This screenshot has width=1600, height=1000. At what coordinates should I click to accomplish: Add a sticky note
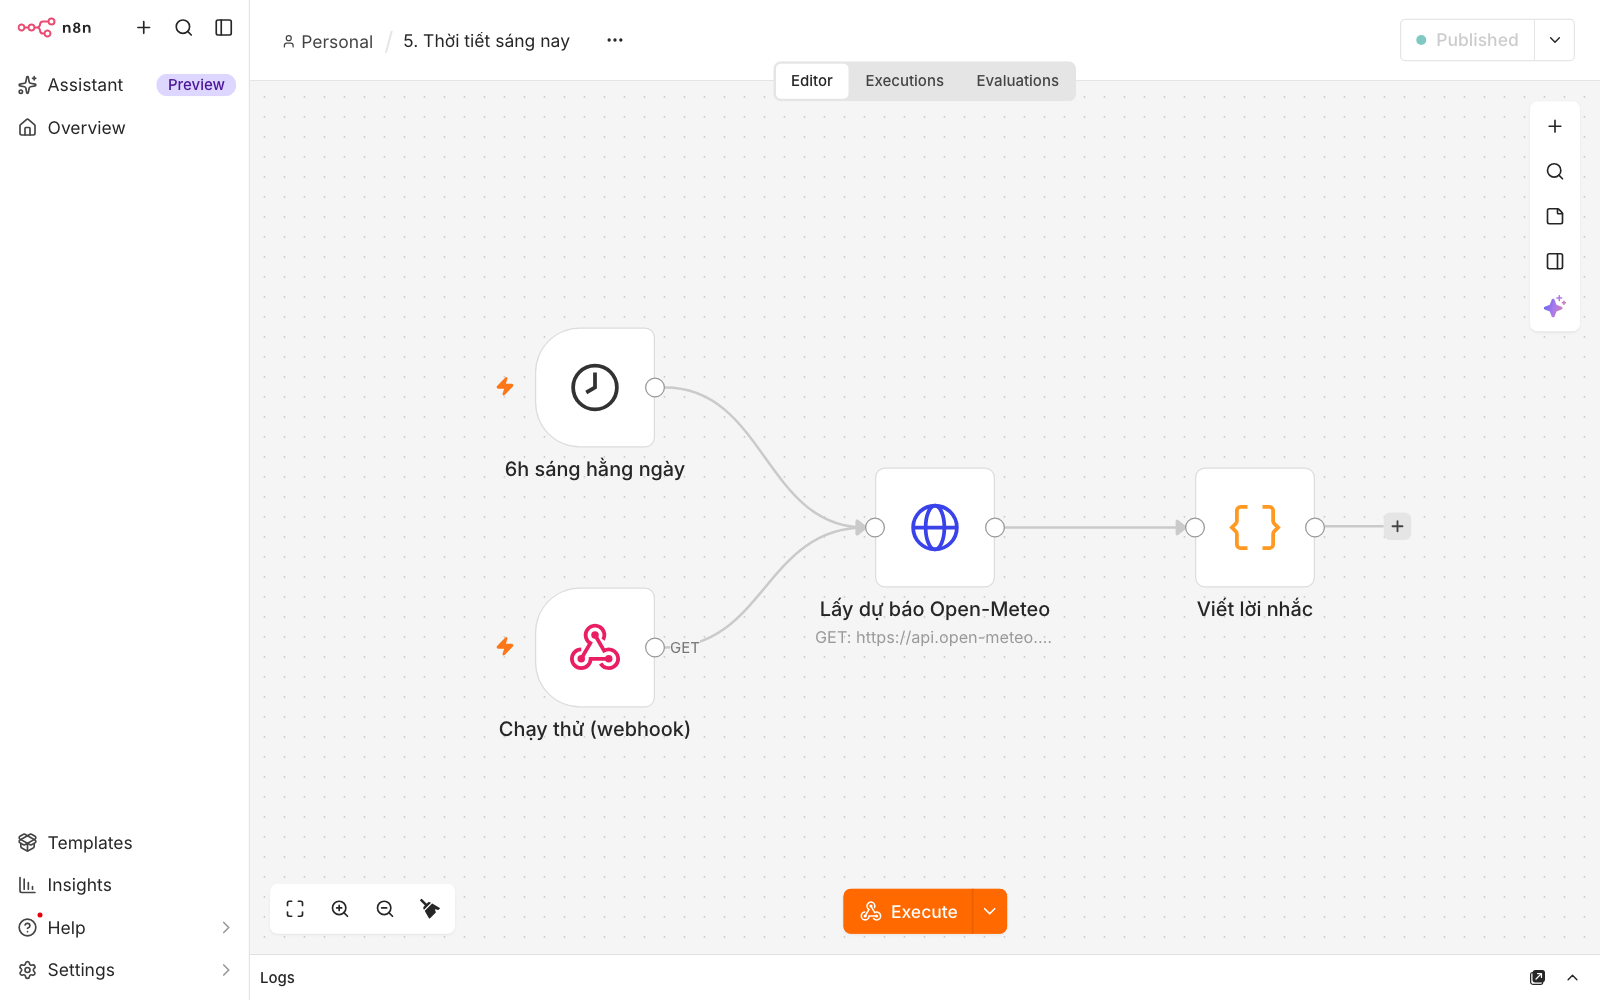(1555, 217)
